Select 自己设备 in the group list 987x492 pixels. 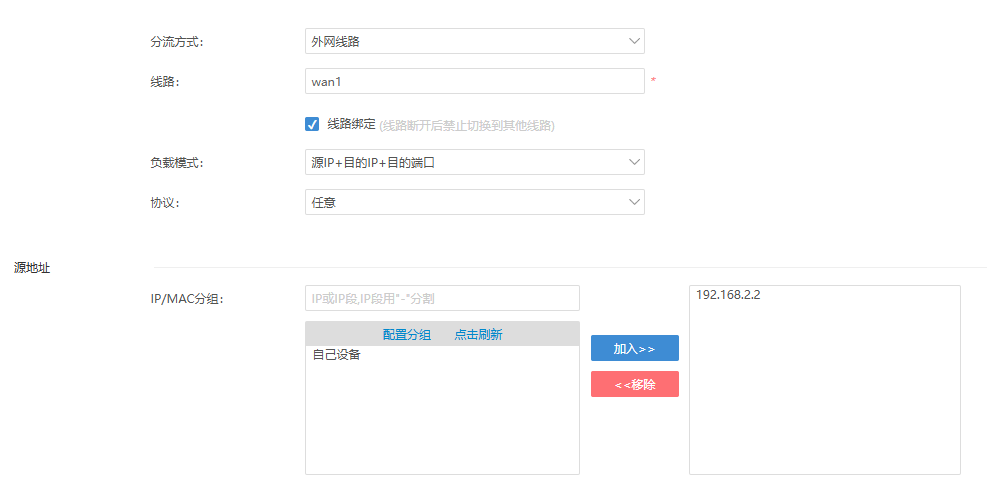(x=337, y=355)
